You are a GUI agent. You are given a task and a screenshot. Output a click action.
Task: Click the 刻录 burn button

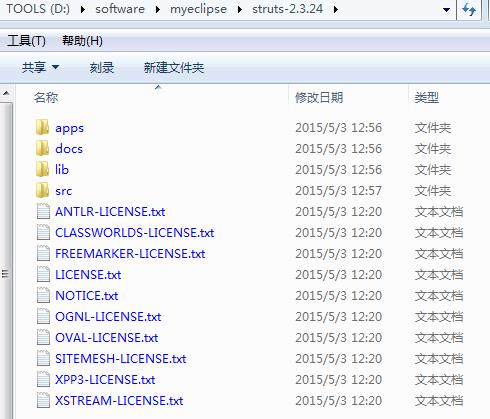(102, 68)
